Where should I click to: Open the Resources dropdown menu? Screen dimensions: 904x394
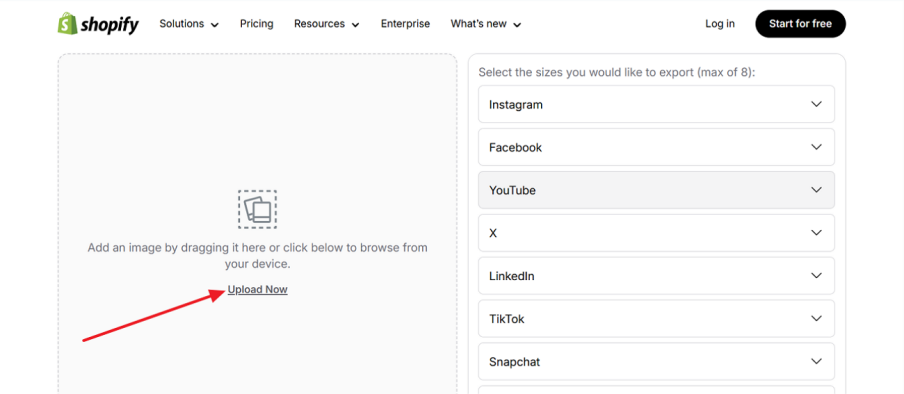326,24
